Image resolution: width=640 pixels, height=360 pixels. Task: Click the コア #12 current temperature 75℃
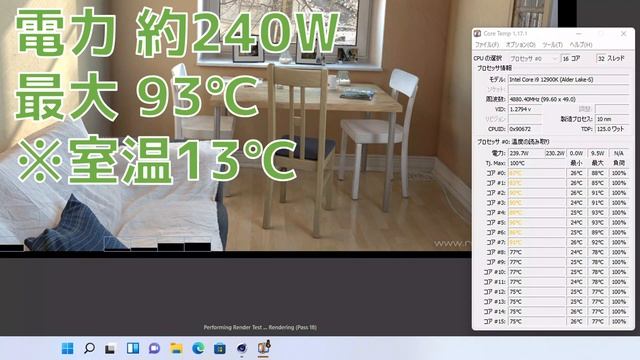click(536, 292)
